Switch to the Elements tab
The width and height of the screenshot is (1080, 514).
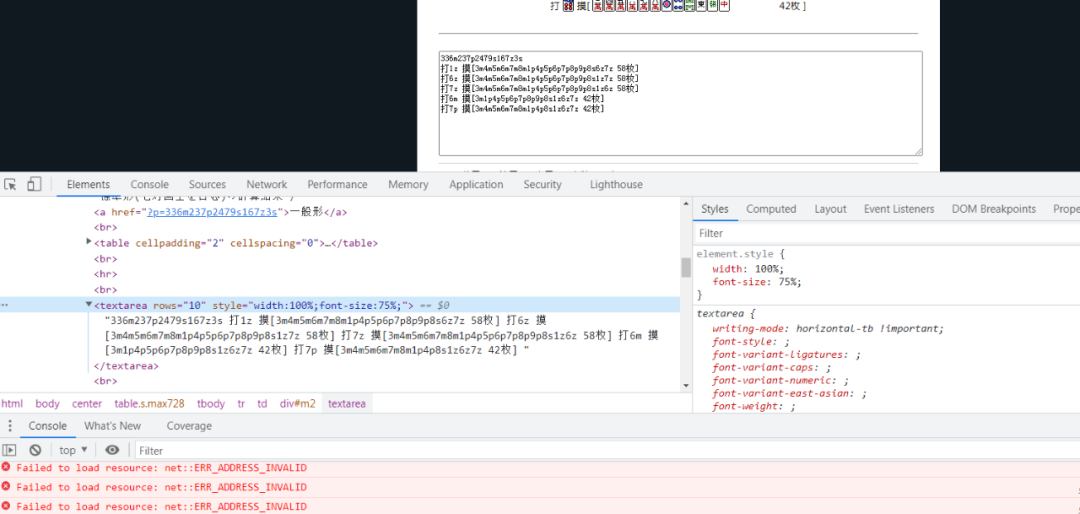[88, 184]
